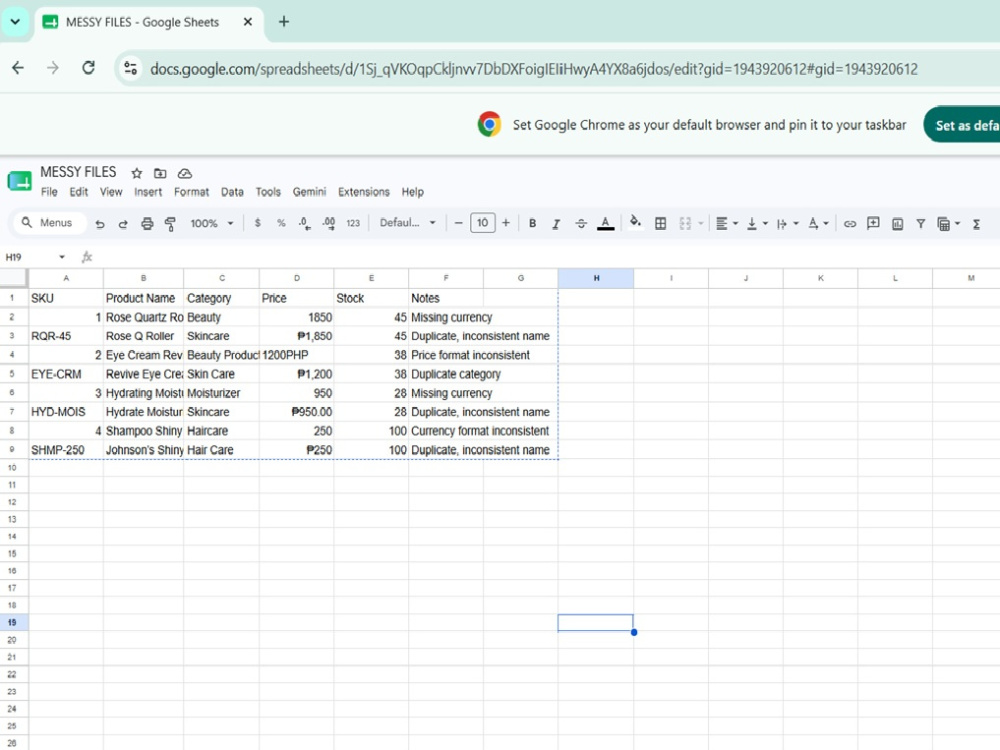Open the table views icon
Screen dimensions: 1000x750
948,224
